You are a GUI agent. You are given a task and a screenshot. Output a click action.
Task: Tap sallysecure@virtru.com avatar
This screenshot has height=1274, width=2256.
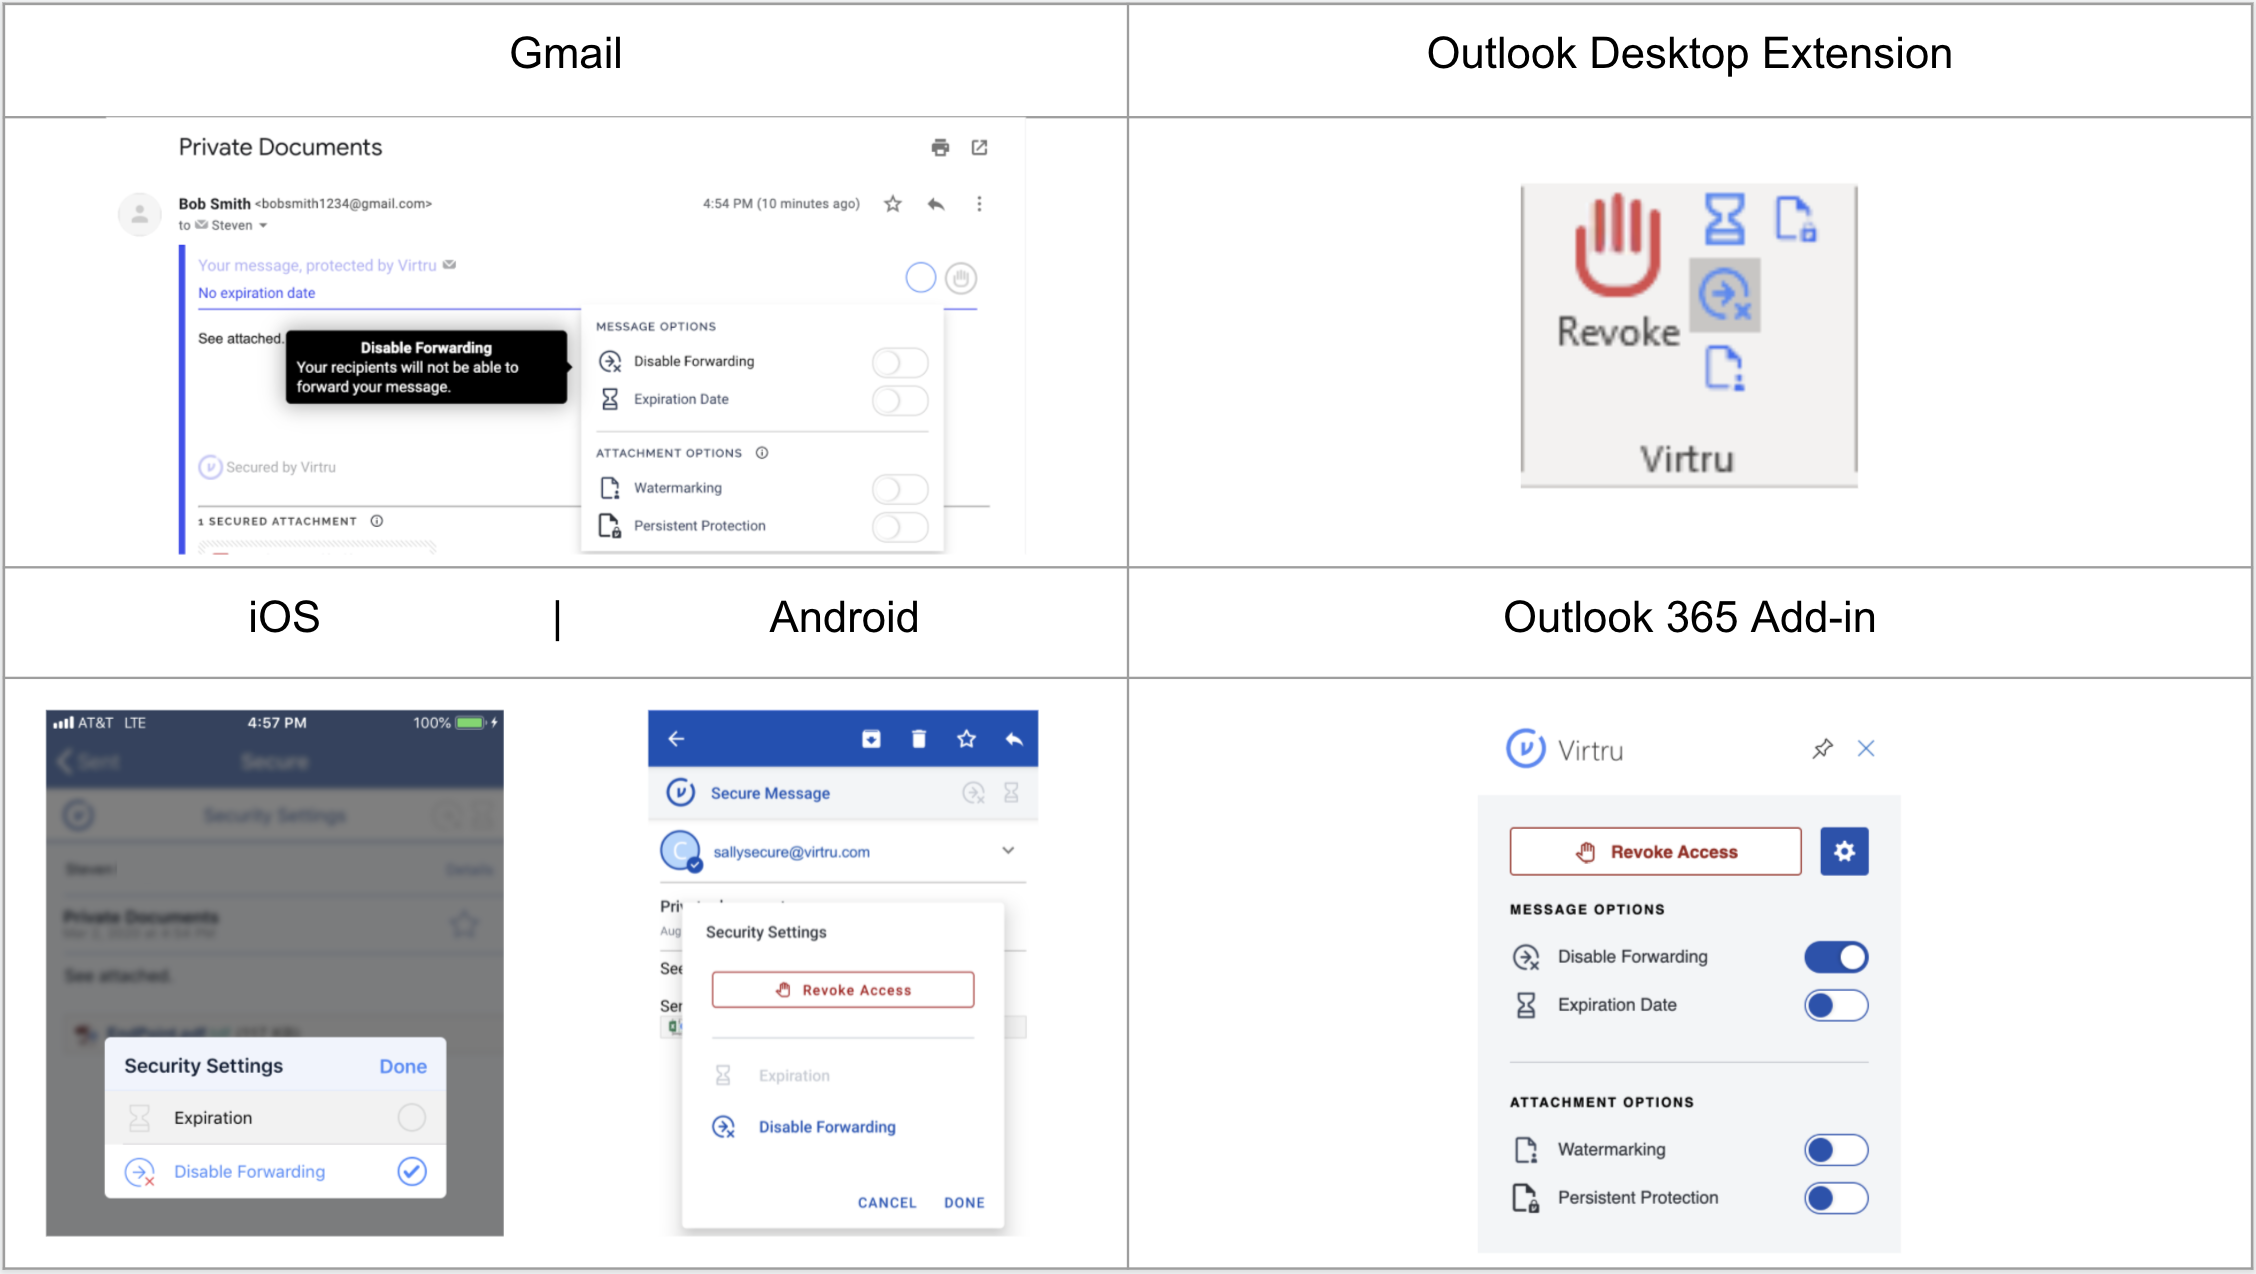[681, 851]
